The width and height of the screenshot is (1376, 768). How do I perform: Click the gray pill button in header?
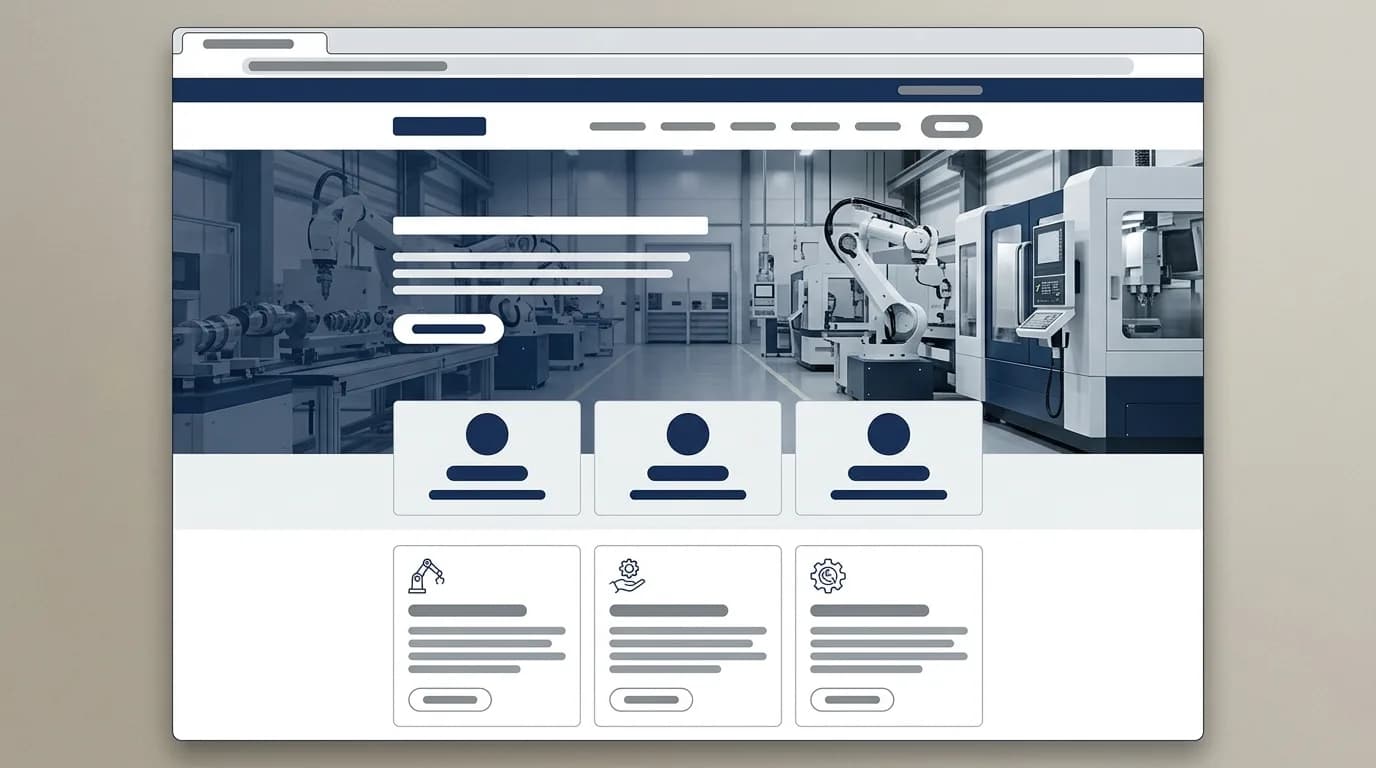tap(952, 126)
